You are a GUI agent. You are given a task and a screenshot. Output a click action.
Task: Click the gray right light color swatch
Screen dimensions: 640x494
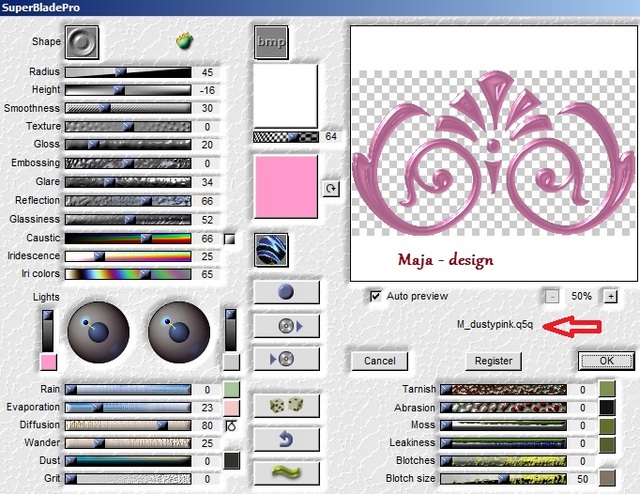[231, 362]
